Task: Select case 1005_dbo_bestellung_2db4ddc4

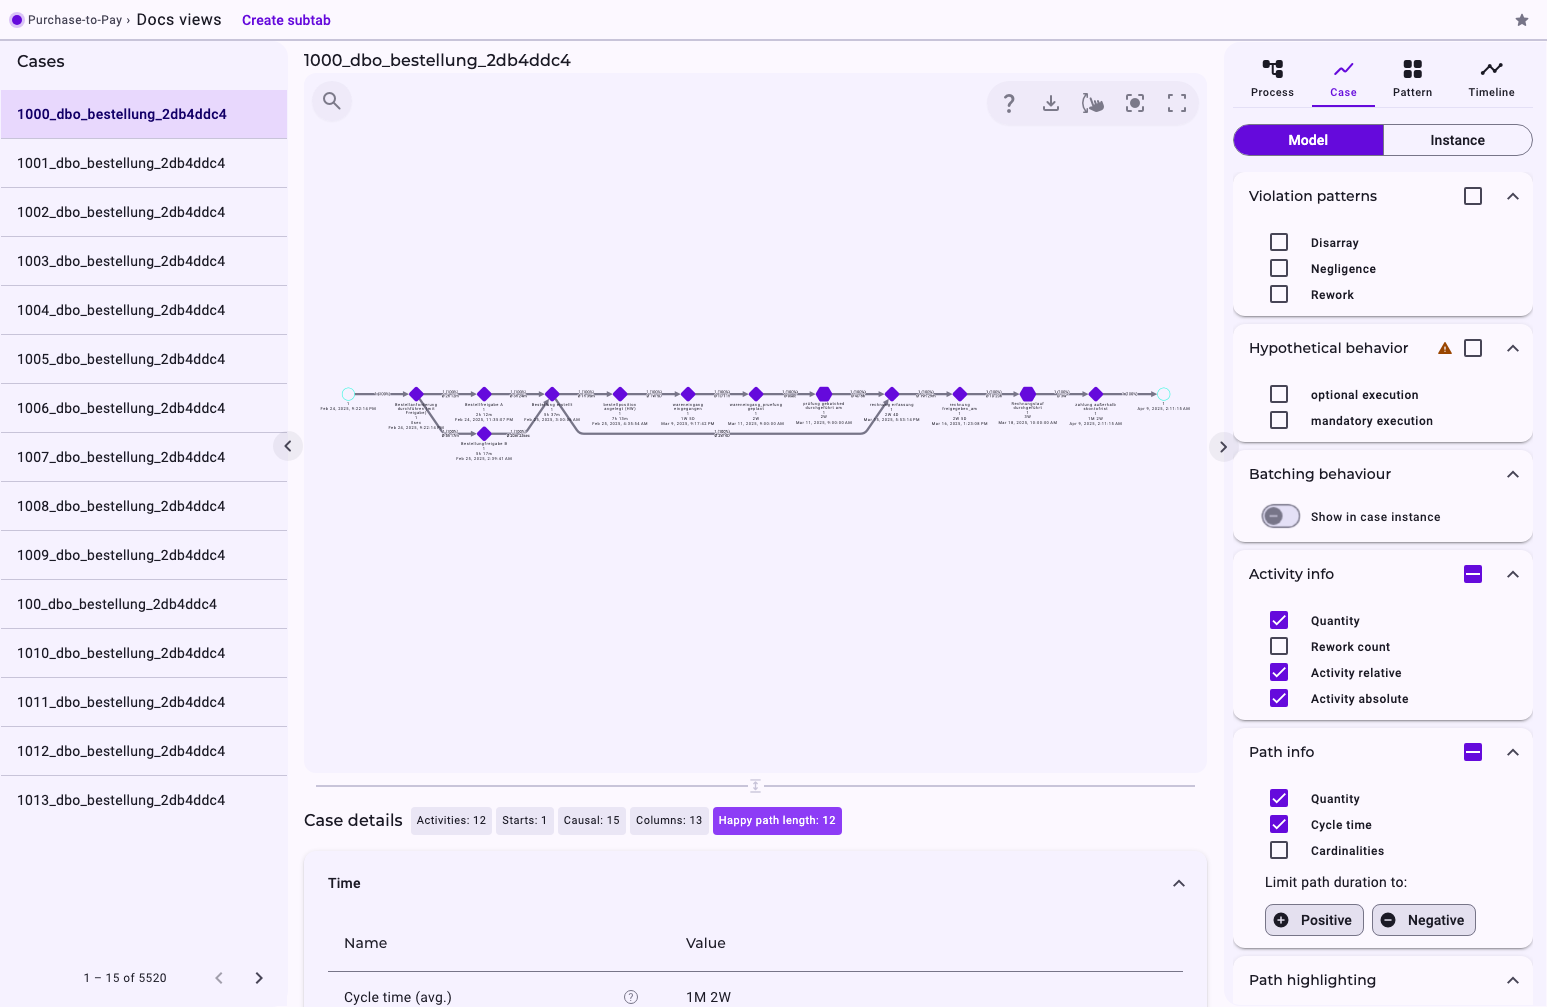Action: [144, 359]
